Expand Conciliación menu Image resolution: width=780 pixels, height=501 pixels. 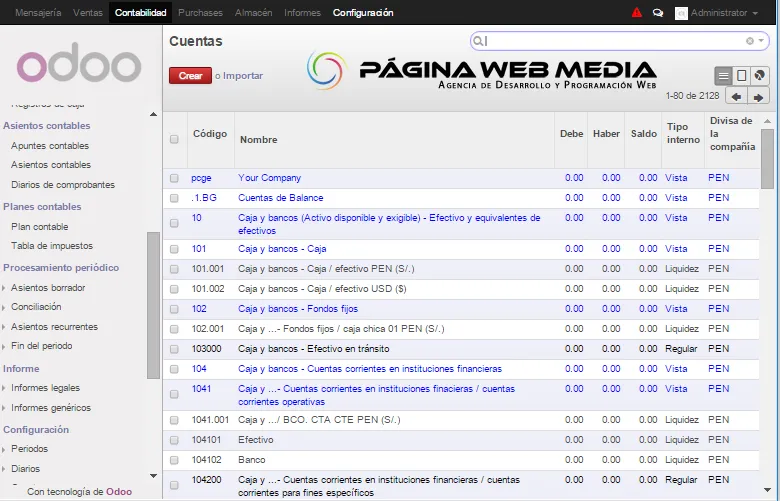coord(36,307)
